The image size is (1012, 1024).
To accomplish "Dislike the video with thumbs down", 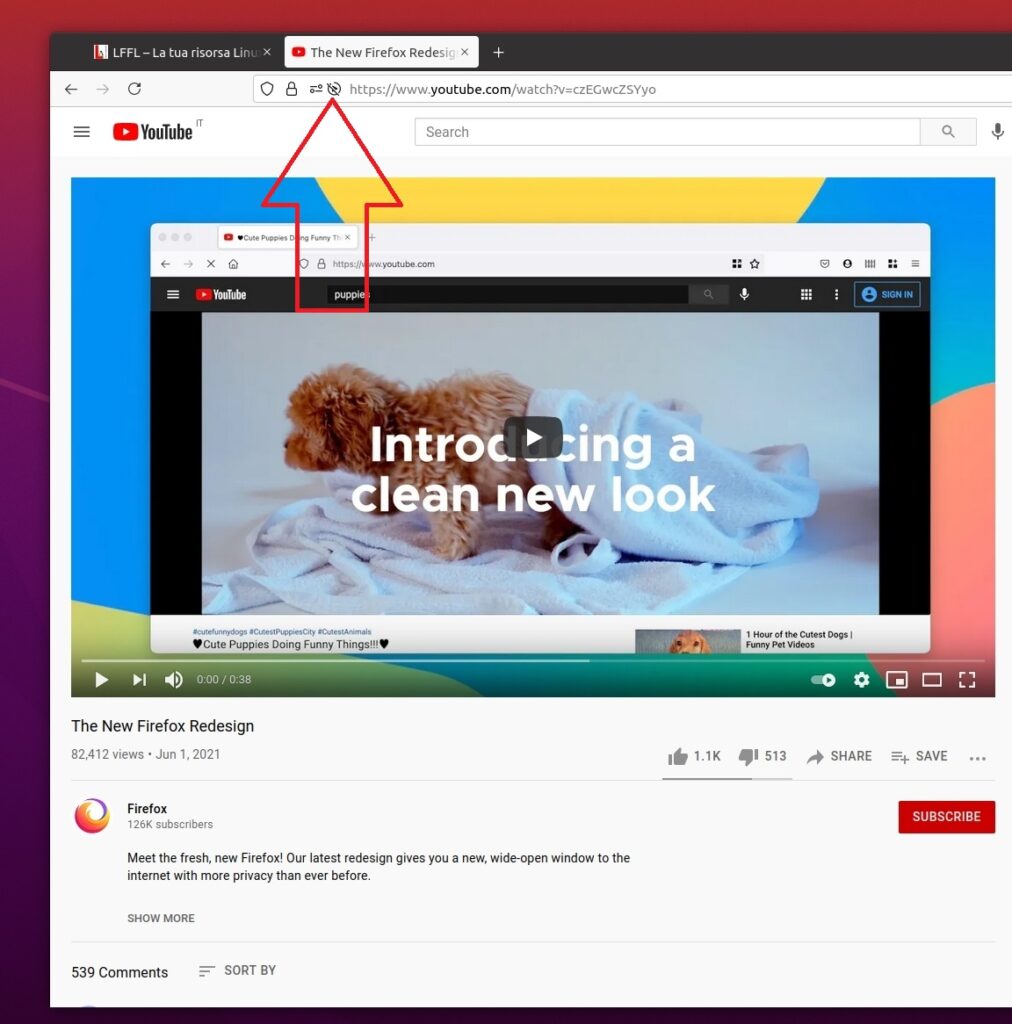I will pos(762,756).
